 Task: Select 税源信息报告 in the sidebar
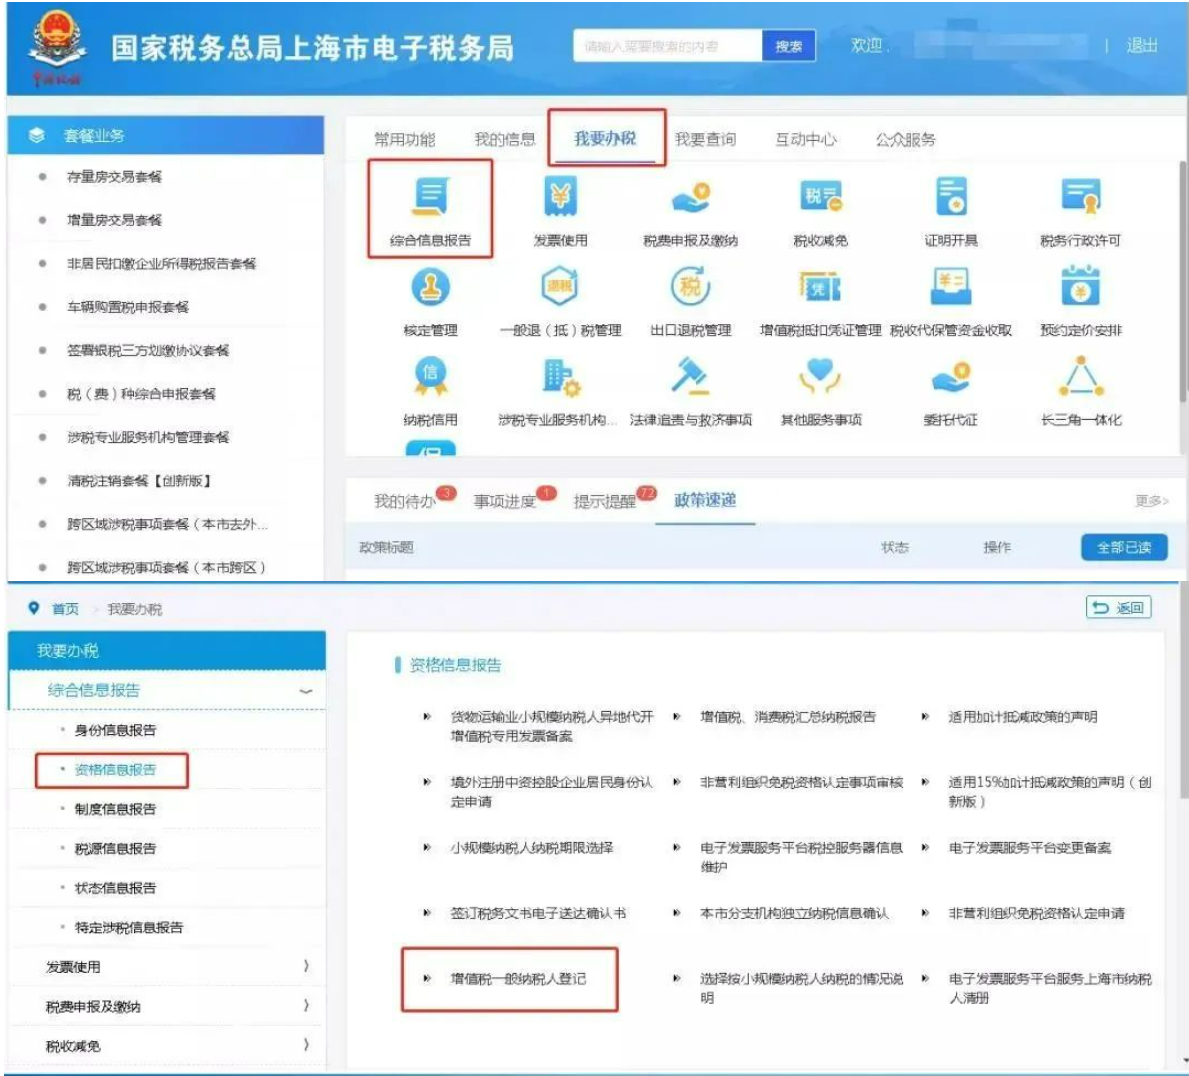point(115,849)
